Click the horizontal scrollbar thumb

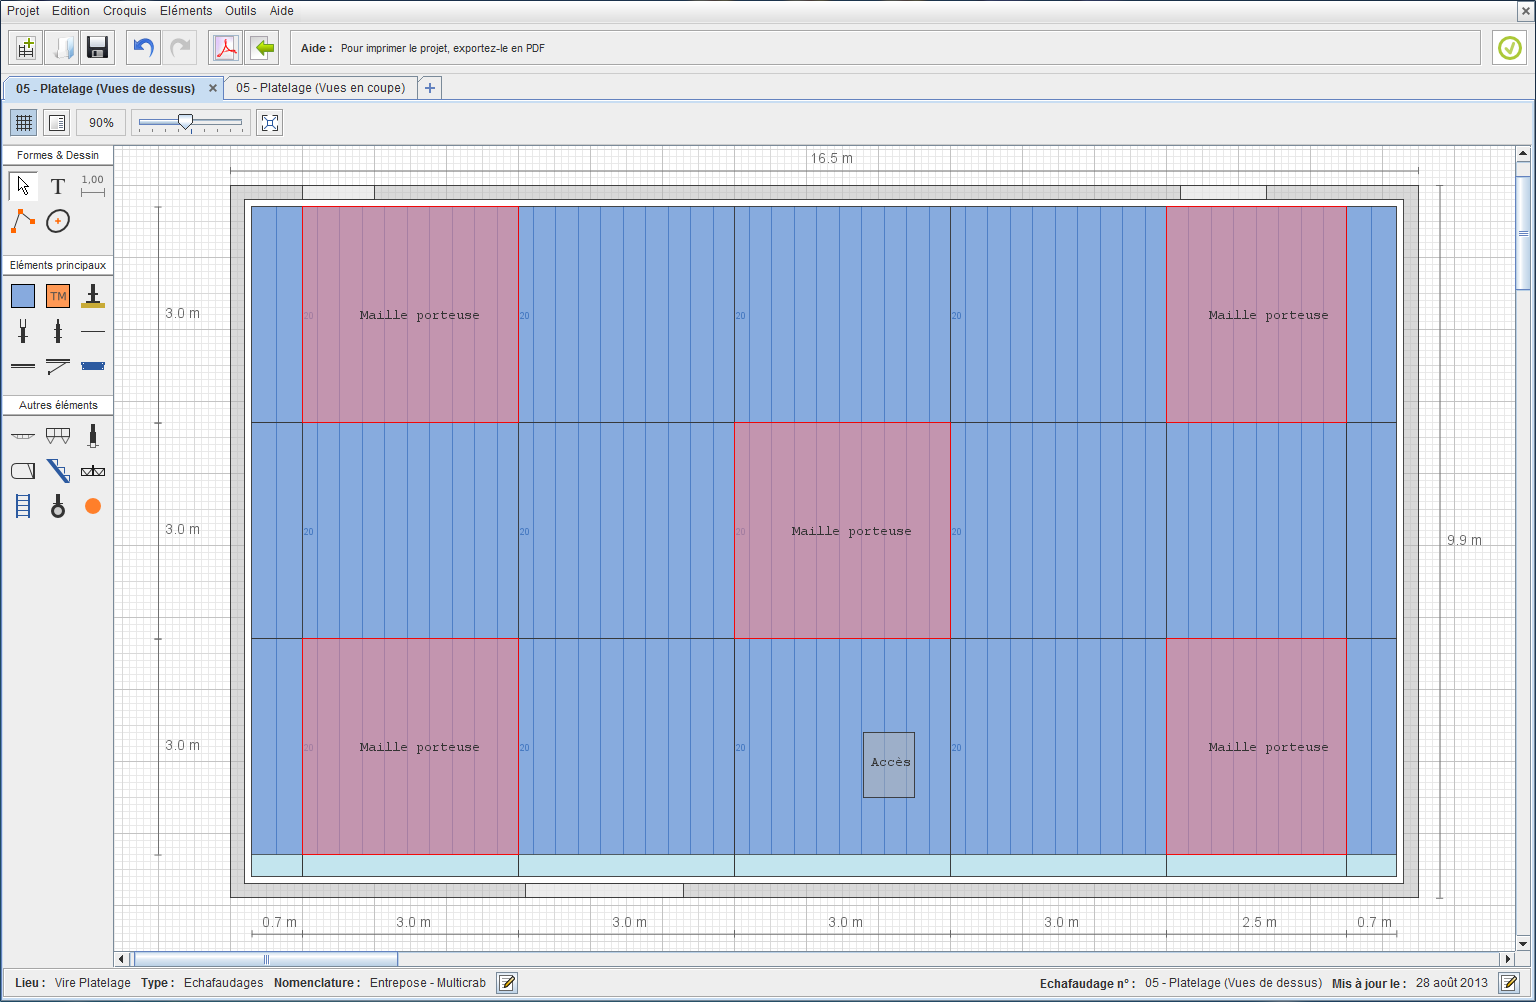click(x=266, y=960)
